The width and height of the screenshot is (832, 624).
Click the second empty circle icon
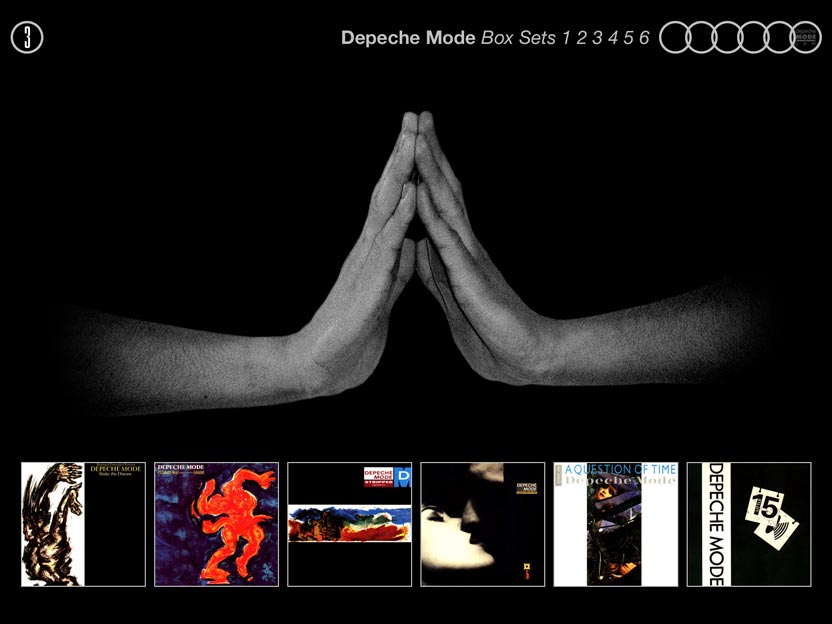701,37
